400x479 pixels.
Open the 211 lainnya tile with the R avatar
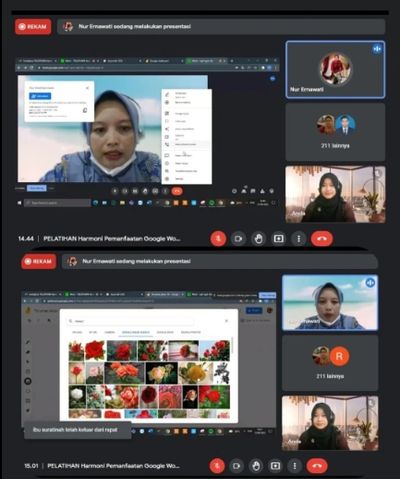330,363
